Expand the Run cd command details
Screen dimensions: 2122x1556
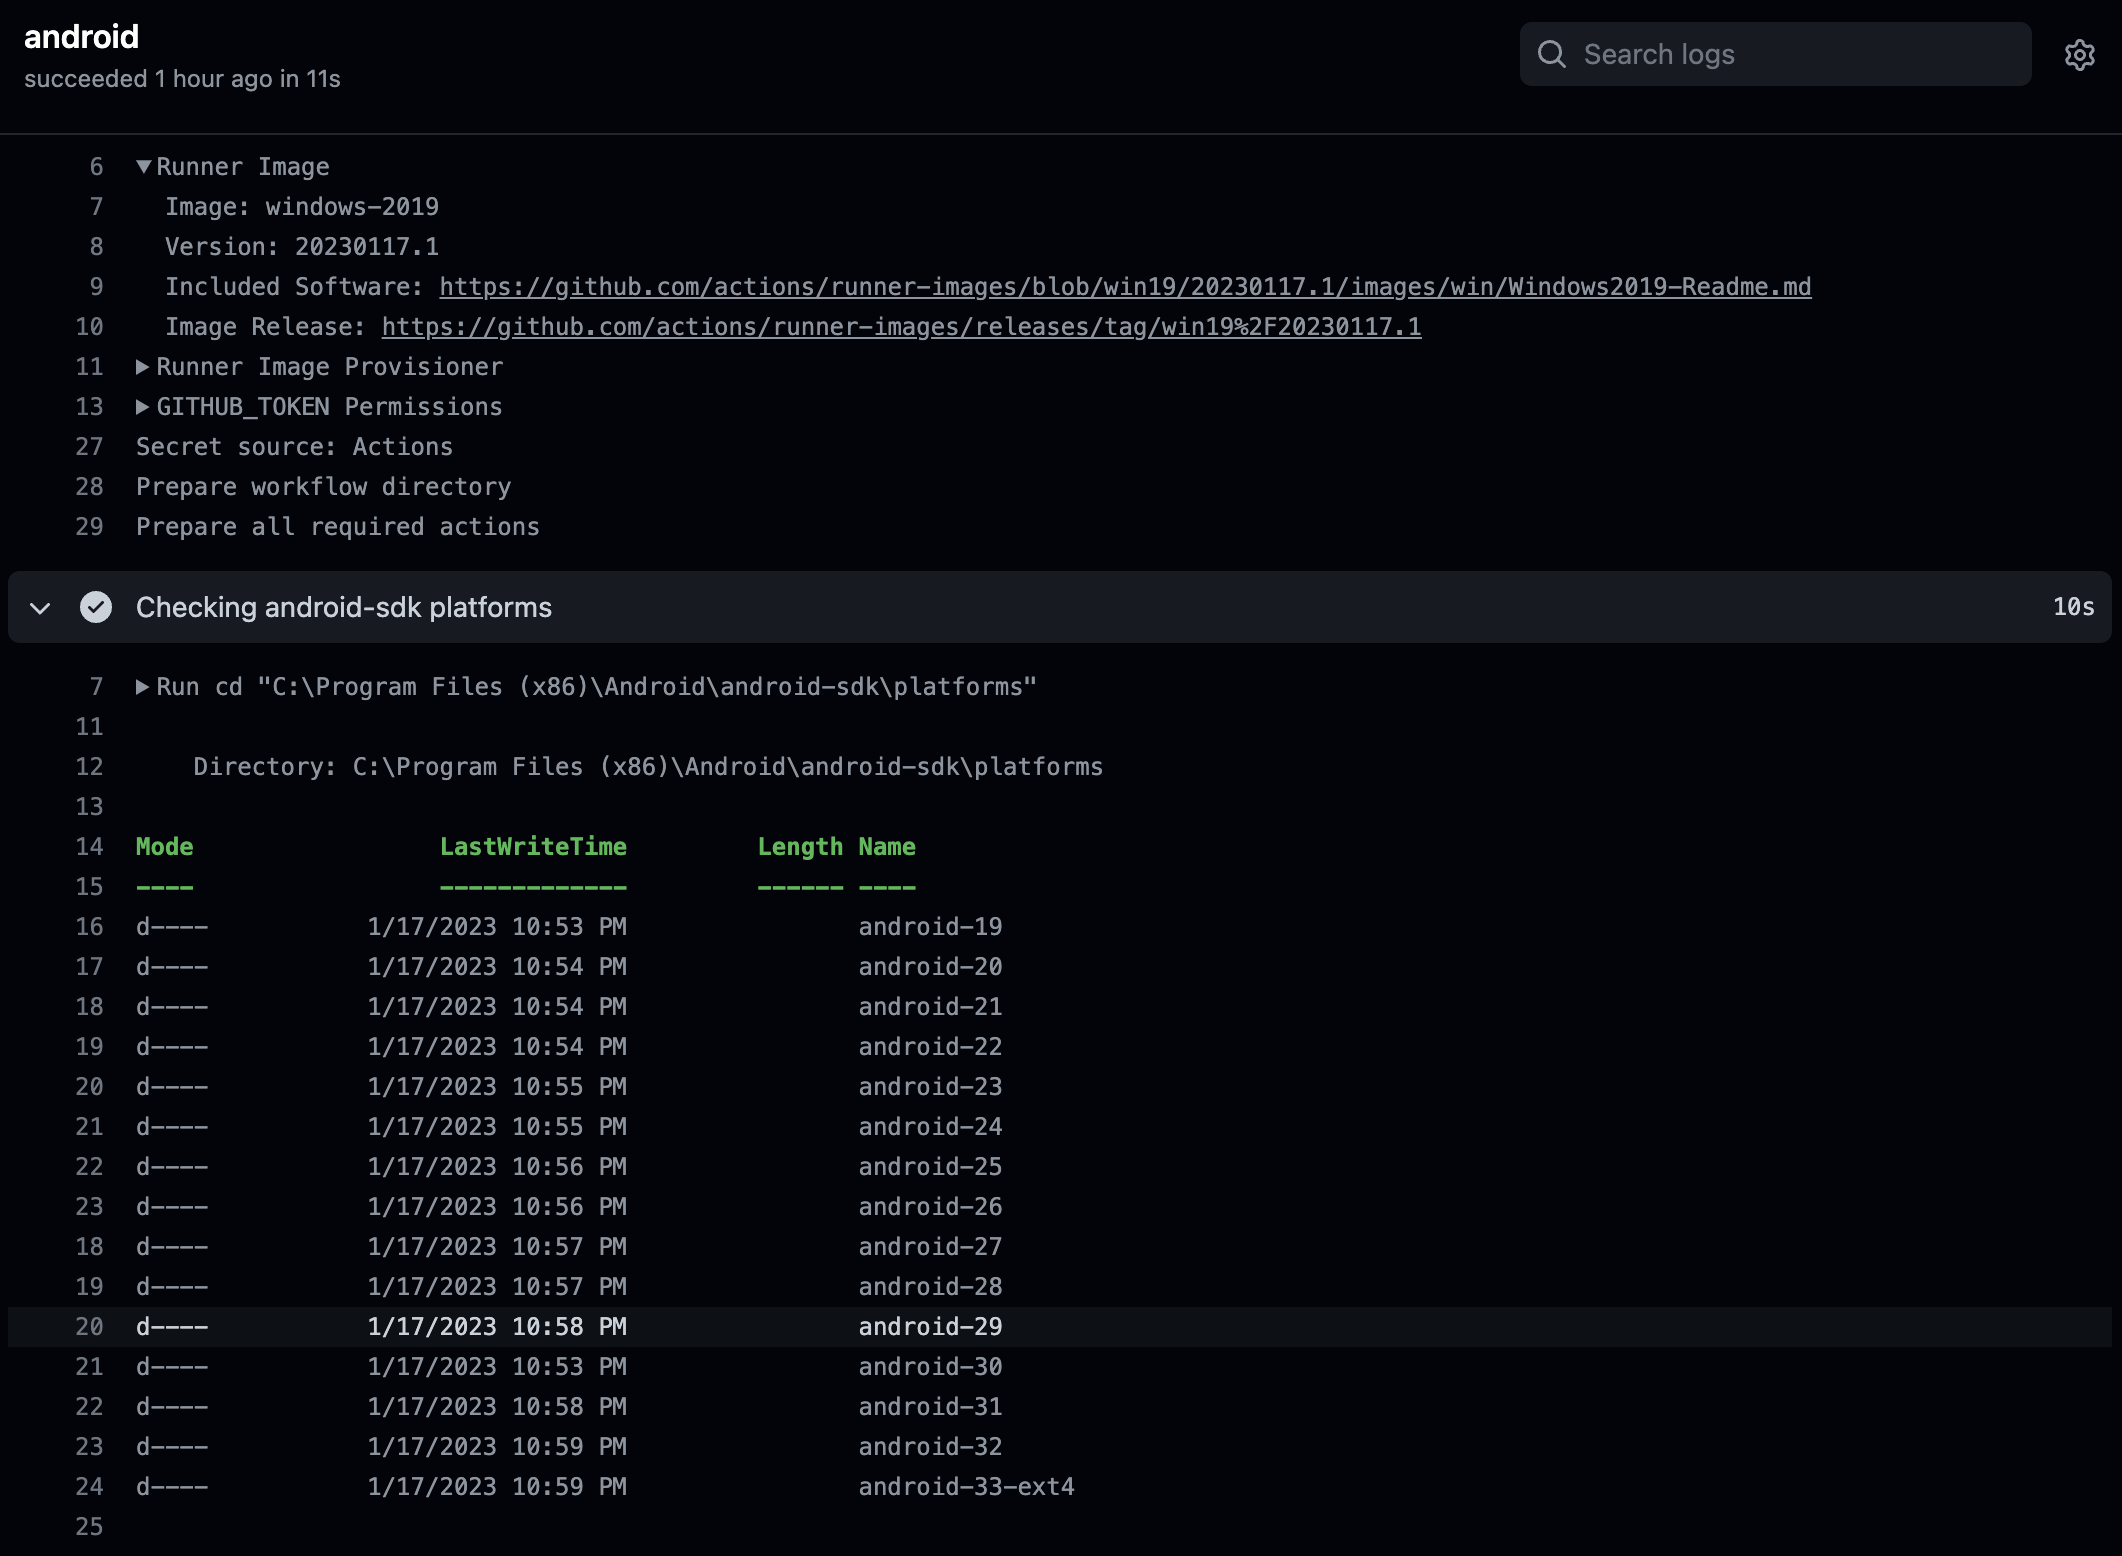pos(143,687)
